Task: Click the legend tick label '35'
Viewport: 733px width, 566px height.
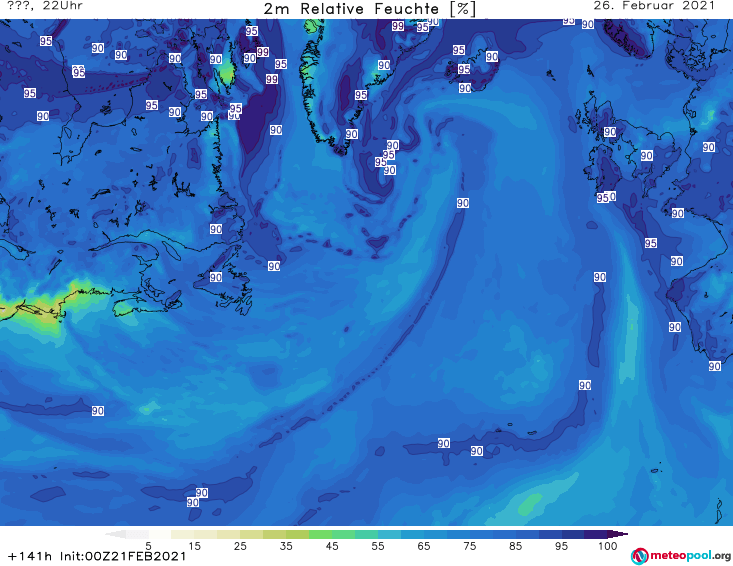Action: 286,546
